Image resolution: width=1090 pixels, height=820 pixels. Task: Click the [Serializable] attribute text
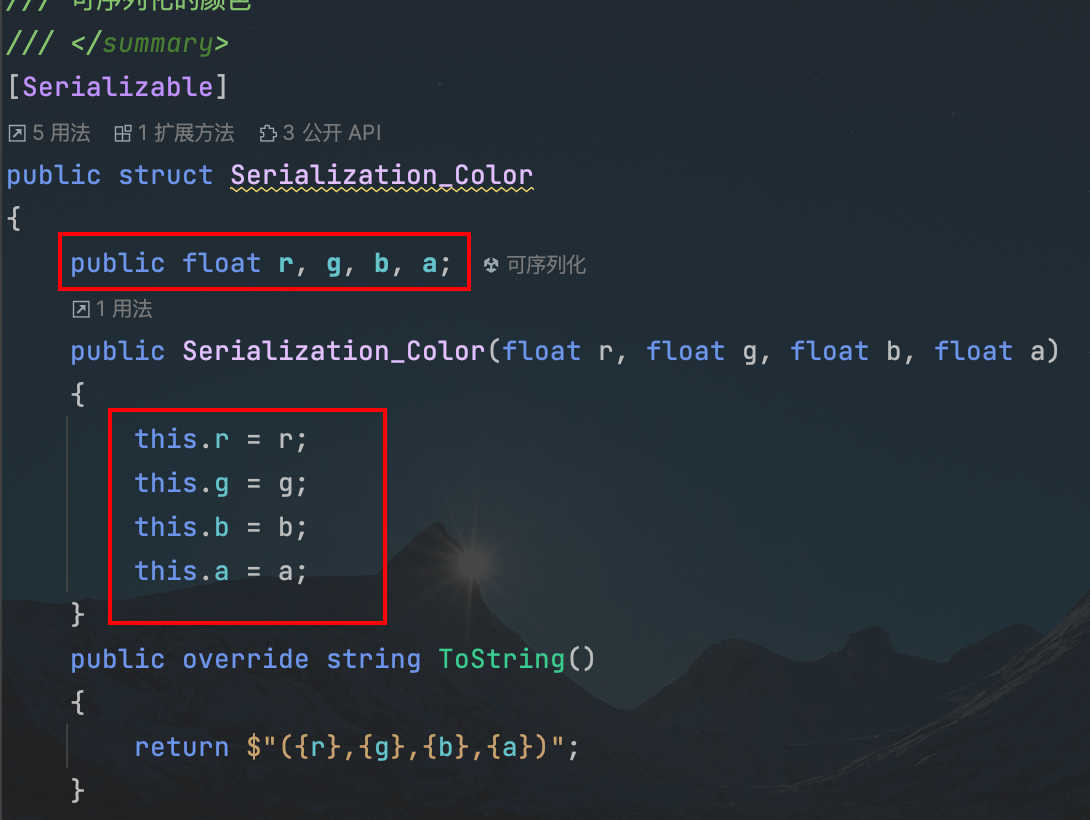tap(117, 88)
